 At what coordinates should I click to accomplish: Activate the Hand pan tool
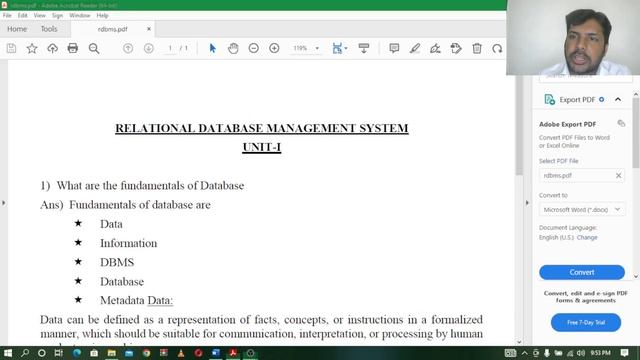coord(233,48)
